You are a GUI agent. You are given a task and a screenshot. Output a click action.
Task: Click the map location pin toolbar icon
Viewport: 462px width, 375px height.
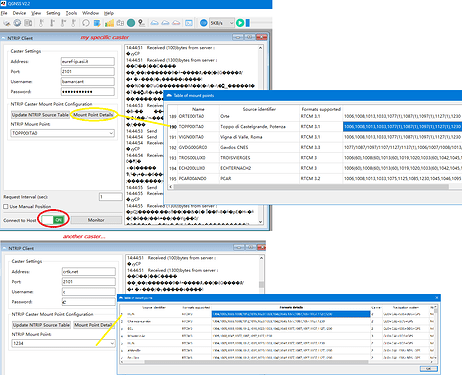coord(142,23)
